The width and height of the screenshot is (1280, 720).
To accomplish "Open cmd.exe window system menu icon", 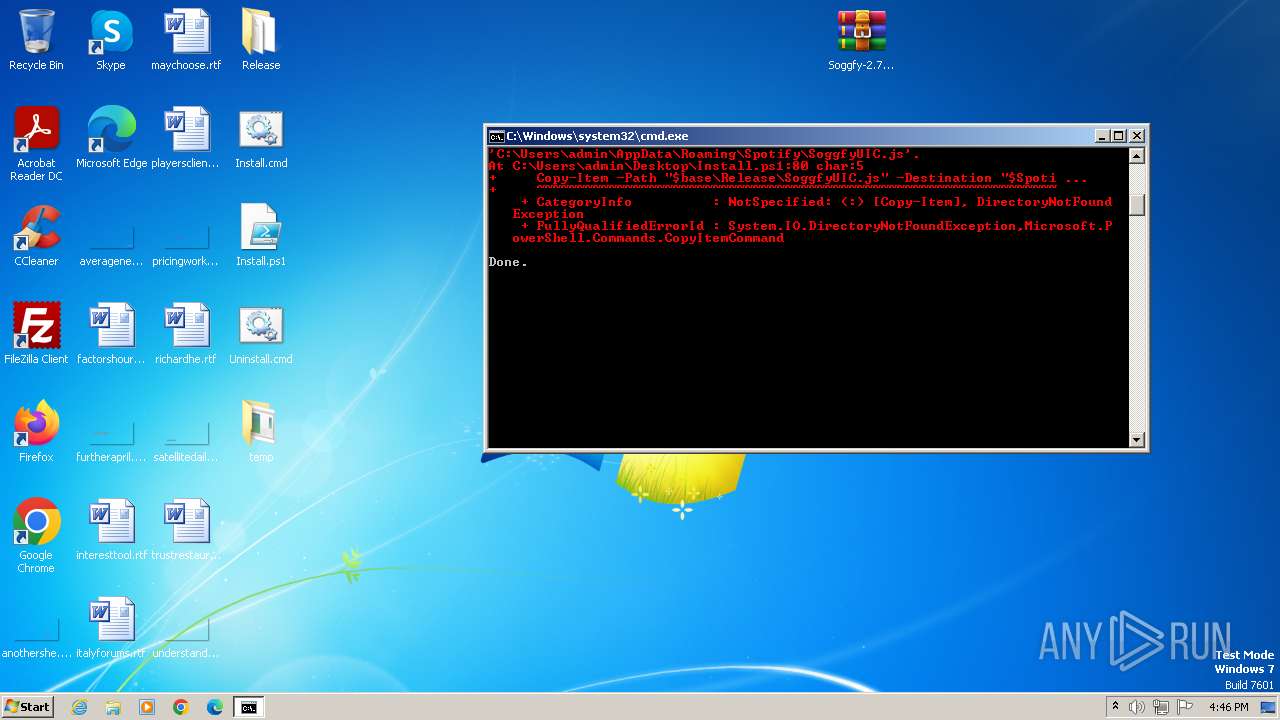I will point(496,136).
